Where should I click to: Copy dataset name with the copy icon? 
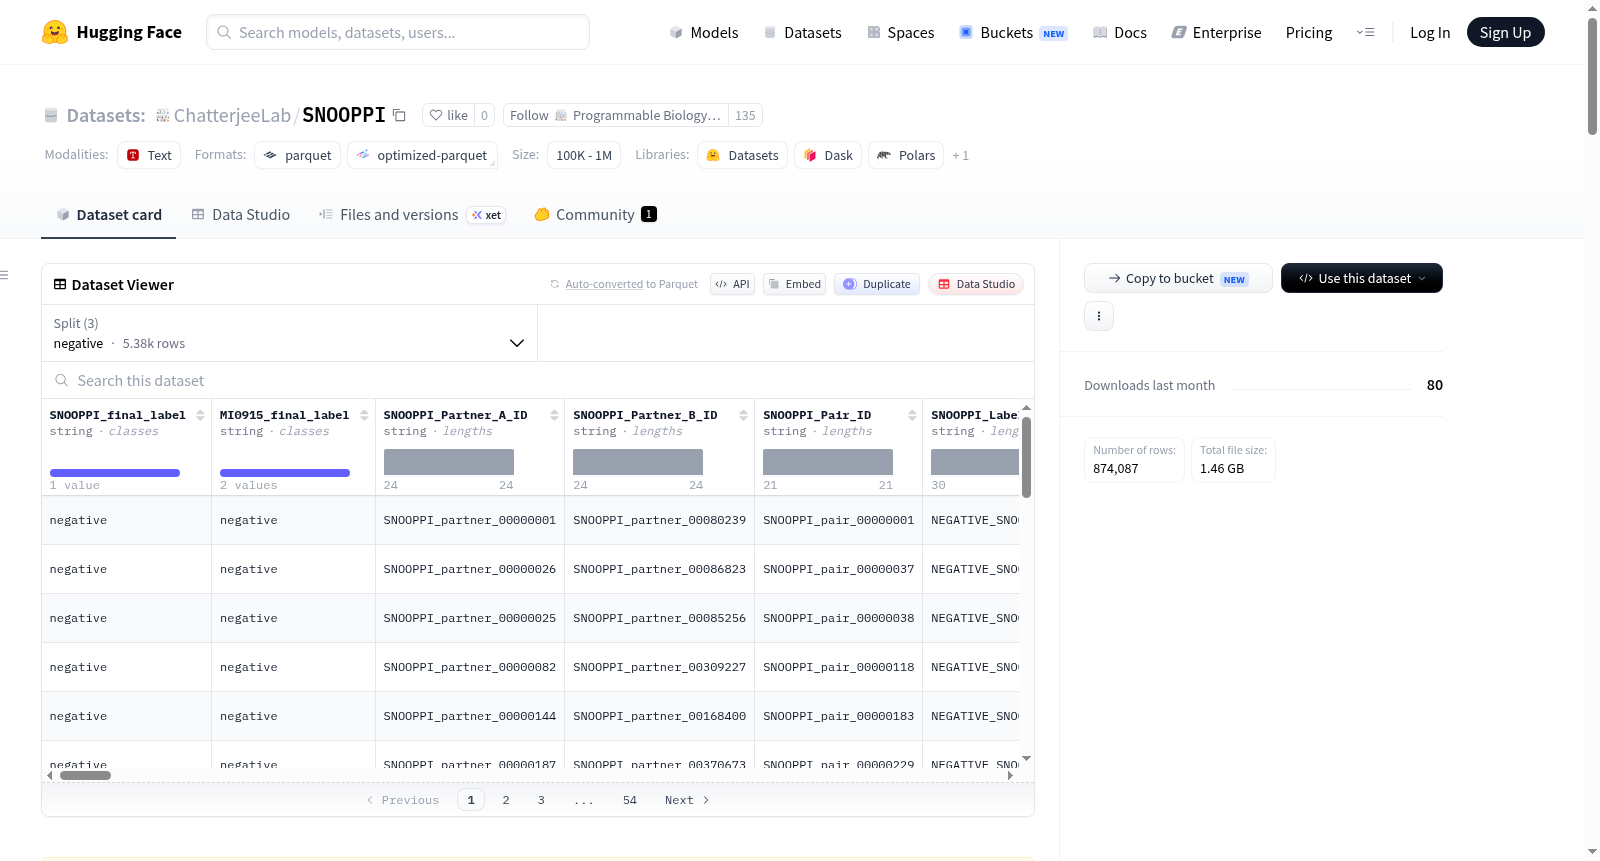(x=399, y=115)
